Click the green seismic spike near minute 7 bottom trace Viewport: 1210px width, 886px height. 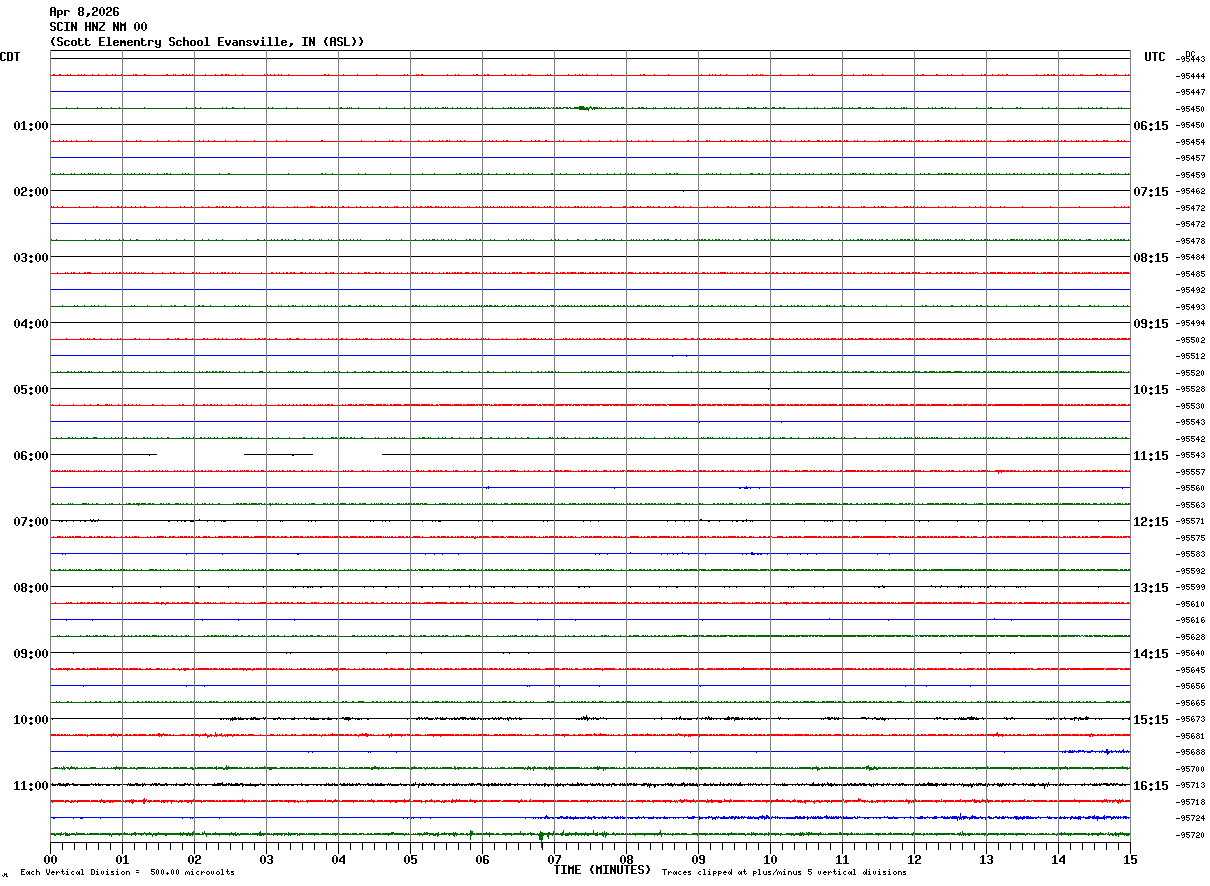click(x=541, y=836)
